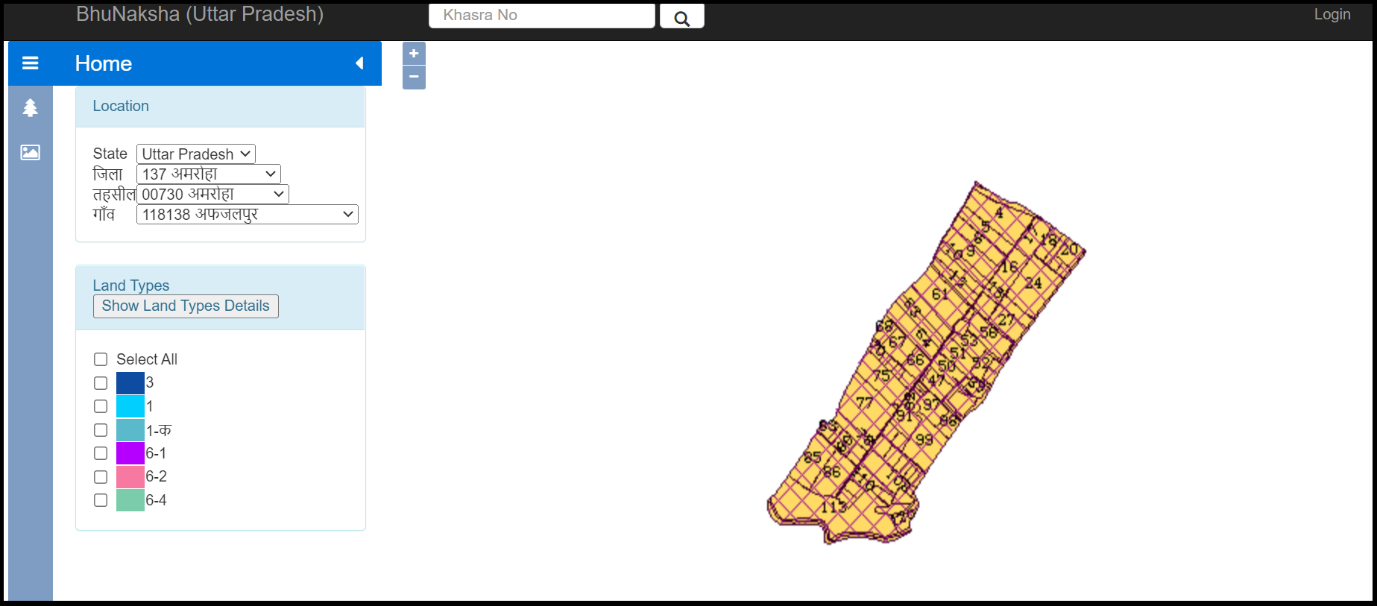The width and height of the screenshot is (1377, 606).
Task: Enable the 6-2 land type checkbox
Action: coord(100,476)
